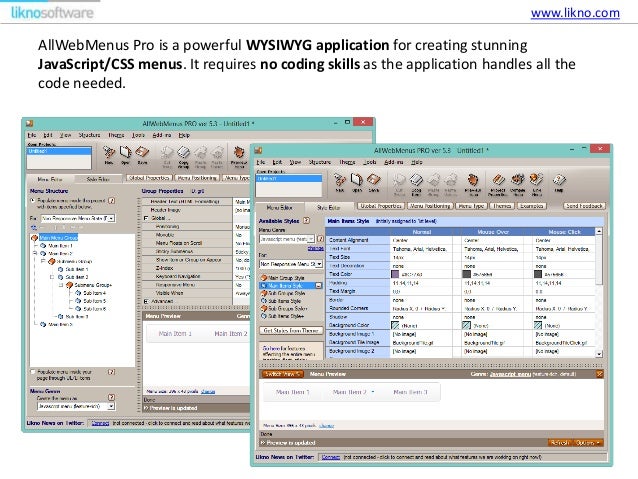The image size is (638, 479).
Task: Expand the Advanced section in Group Properties
Action: (x=146, y=301)
